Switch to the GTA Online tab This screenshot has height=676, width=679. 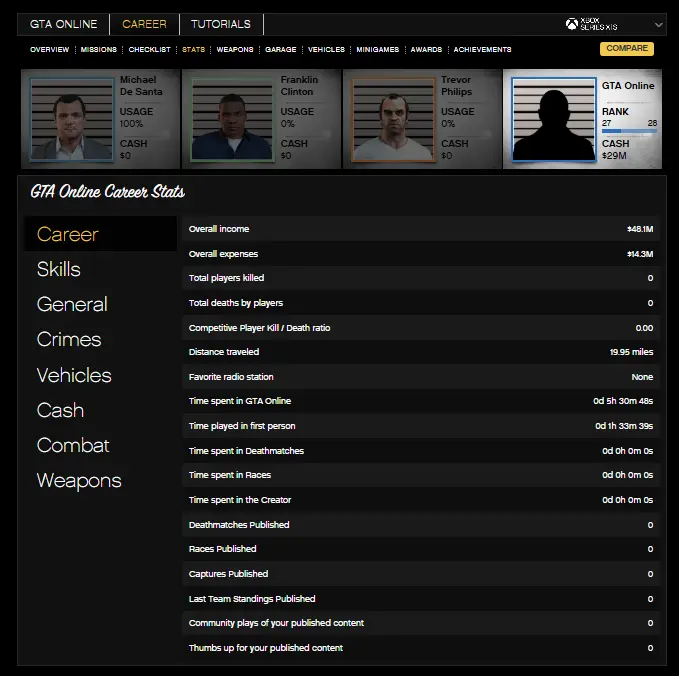(x=64, y=24)
